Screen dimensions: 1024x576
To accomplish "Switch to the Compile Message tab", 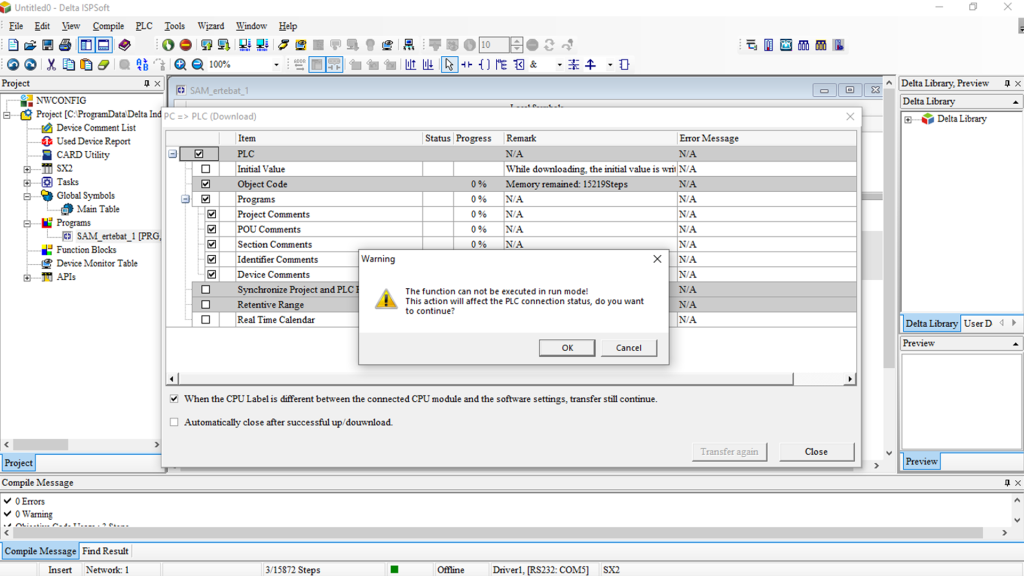I will click(x=40, y=551).
